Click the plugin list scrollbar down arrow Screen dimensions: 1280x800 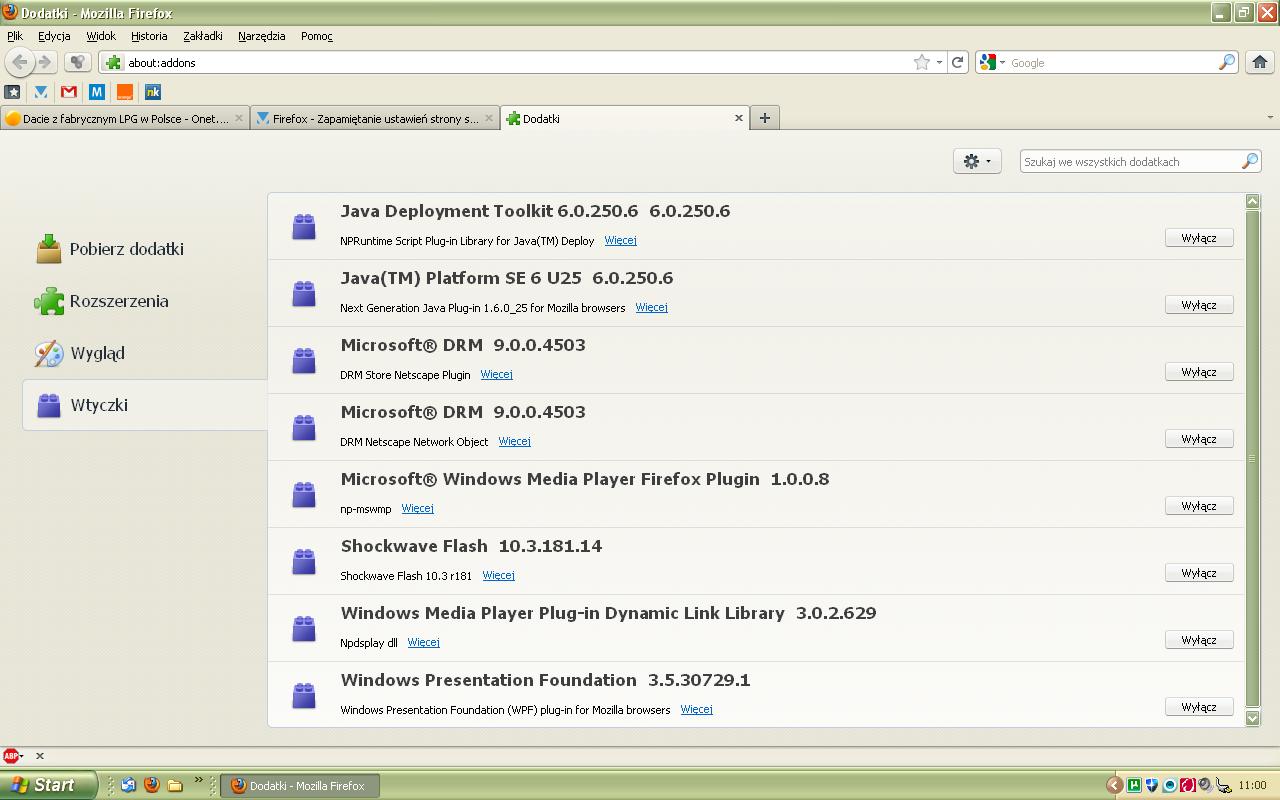click(1253, 717)
